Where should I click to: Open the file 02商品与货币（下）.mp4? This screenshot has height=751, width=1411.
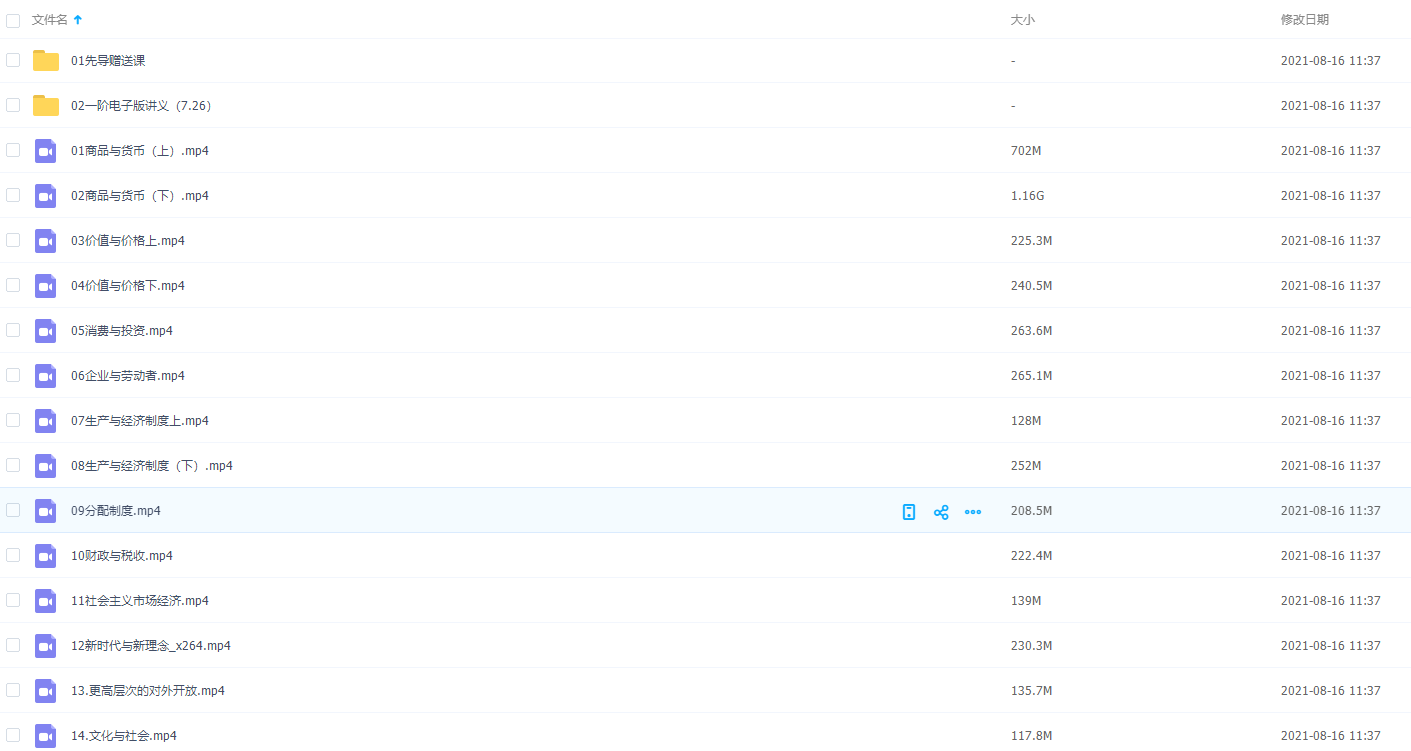[x=140, y=196]
